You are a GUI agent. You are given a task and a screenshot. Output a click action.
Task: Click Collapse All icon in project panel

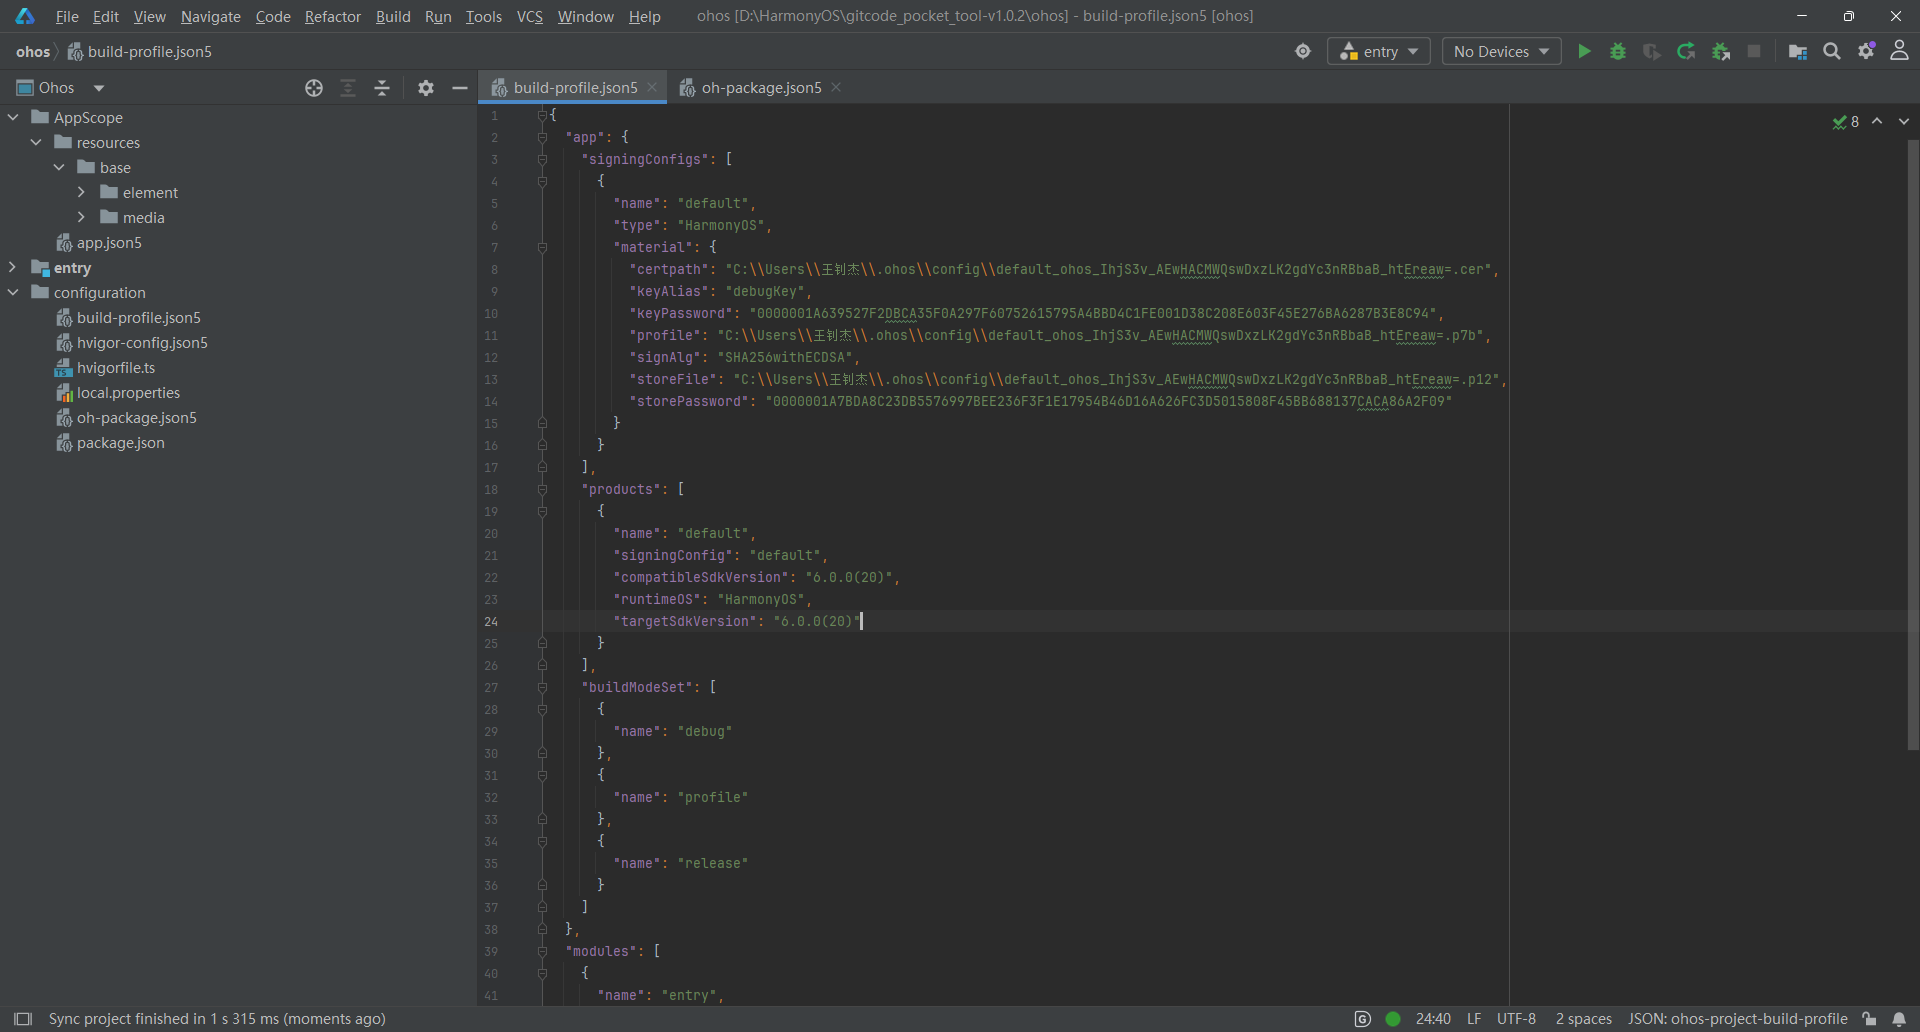pyautogui.click(x=382, y=88)
